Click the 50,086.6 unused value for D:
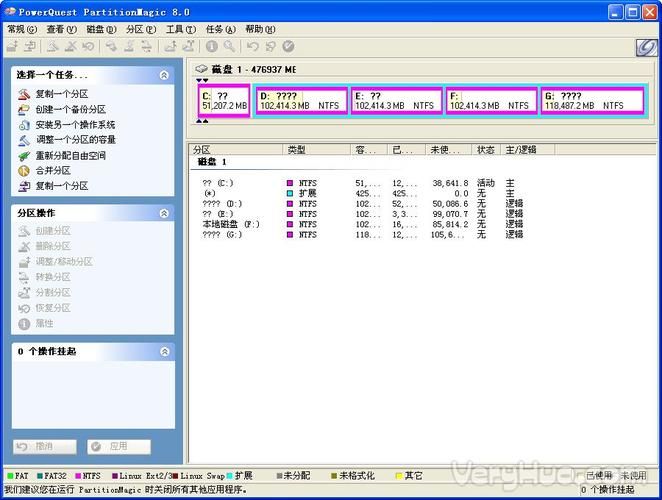This screenshot has height=500, width=662. (450, 204)
